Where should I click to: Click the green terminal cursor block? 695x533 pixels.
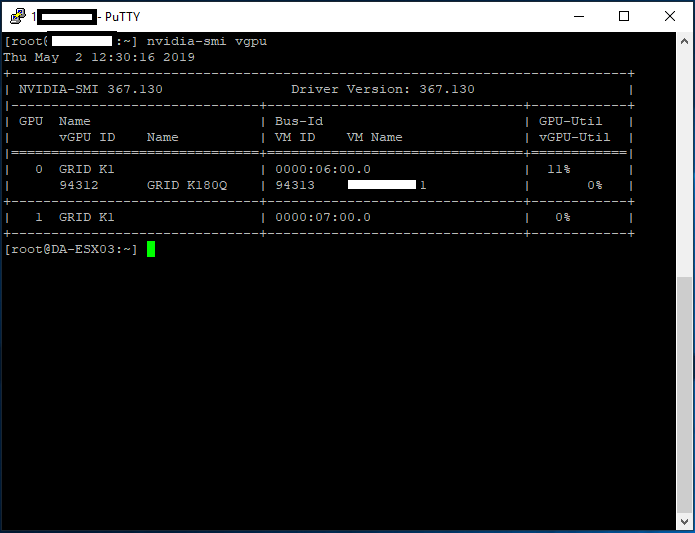(151, 249)
